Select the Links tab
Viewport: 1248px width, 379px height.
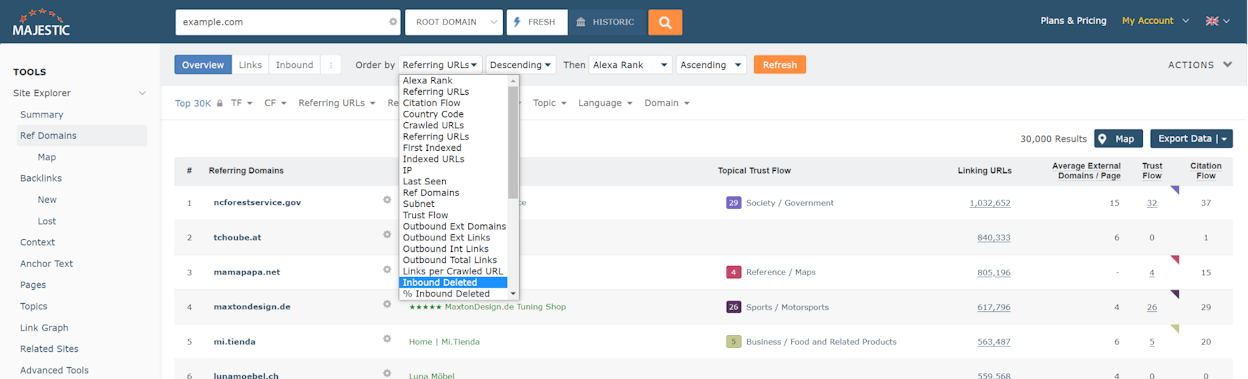click(250, 65)
